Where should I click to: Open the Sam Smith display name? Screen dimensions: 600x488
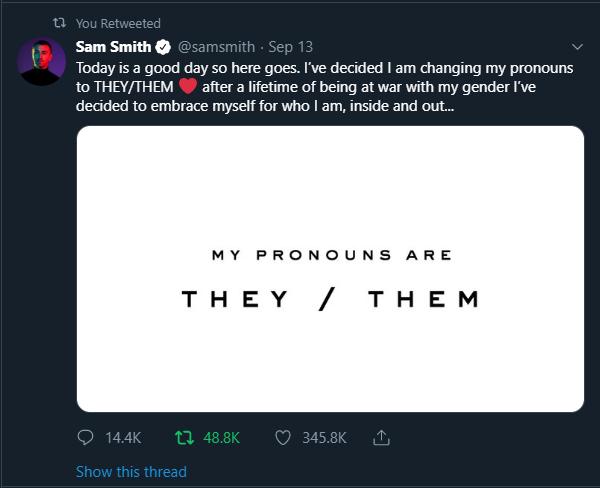(113, 47)
